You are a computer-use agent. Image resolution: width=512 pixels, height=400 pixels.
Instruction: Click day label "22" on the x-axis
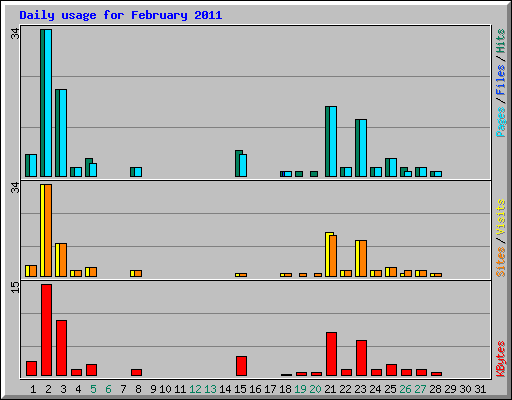[x=345, y=389]
